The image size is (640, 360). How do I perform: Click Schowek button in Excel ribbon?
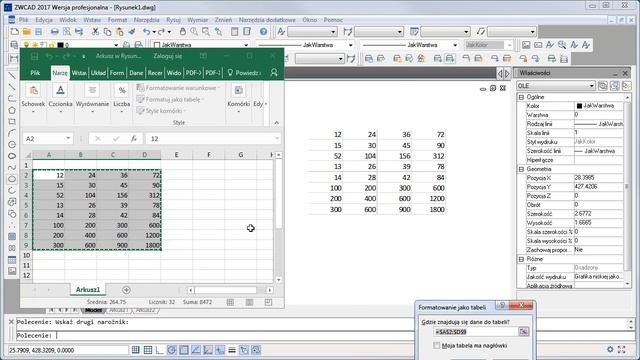(33, 99)
